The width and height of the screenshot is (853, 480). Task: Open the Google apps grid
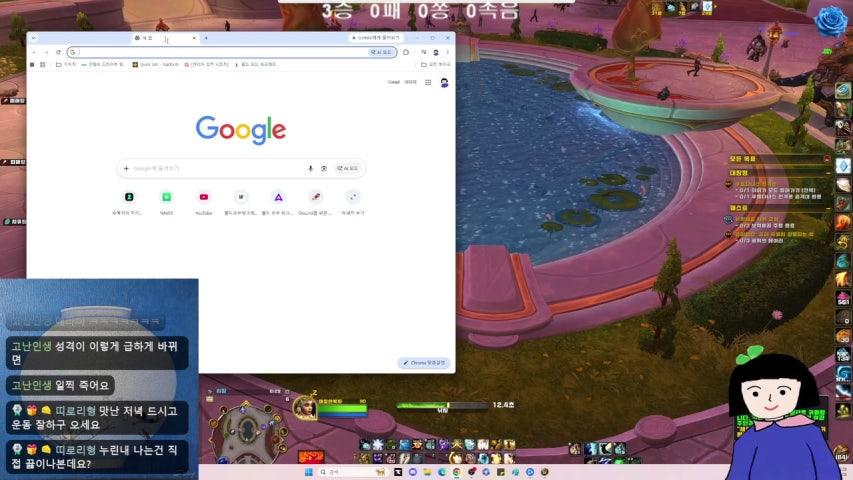click(428, 82)
